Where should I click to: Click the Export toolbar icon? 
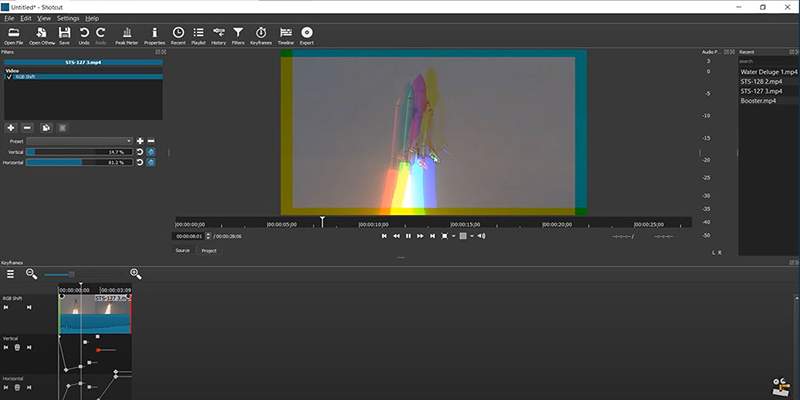306,36
